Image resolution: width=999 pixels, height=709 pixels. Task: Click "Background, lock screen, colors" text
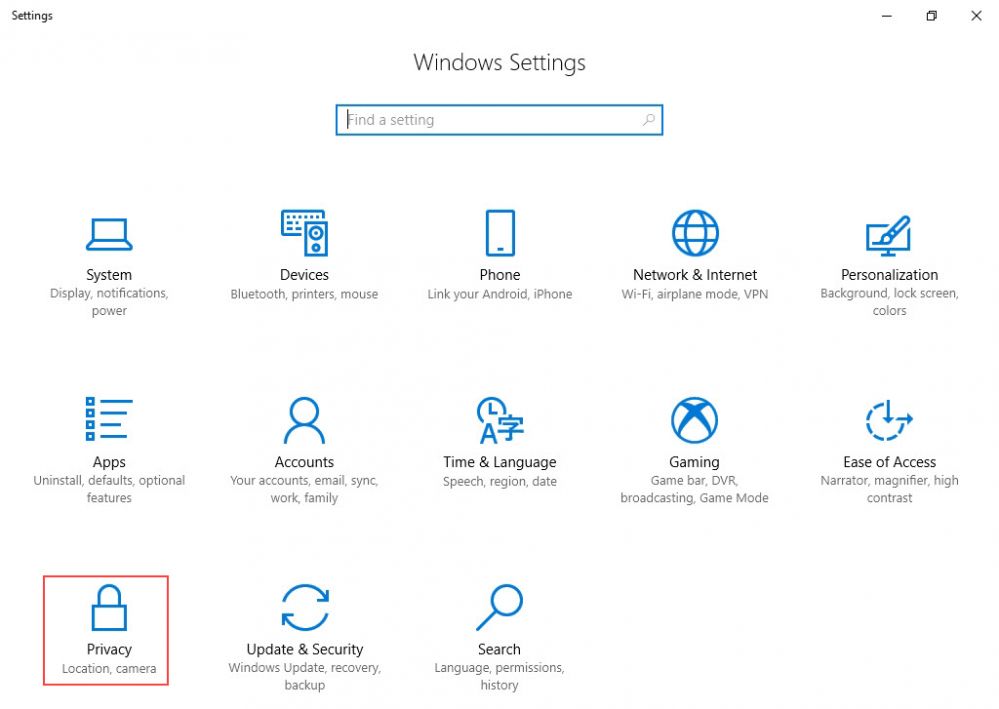point(889,302)
